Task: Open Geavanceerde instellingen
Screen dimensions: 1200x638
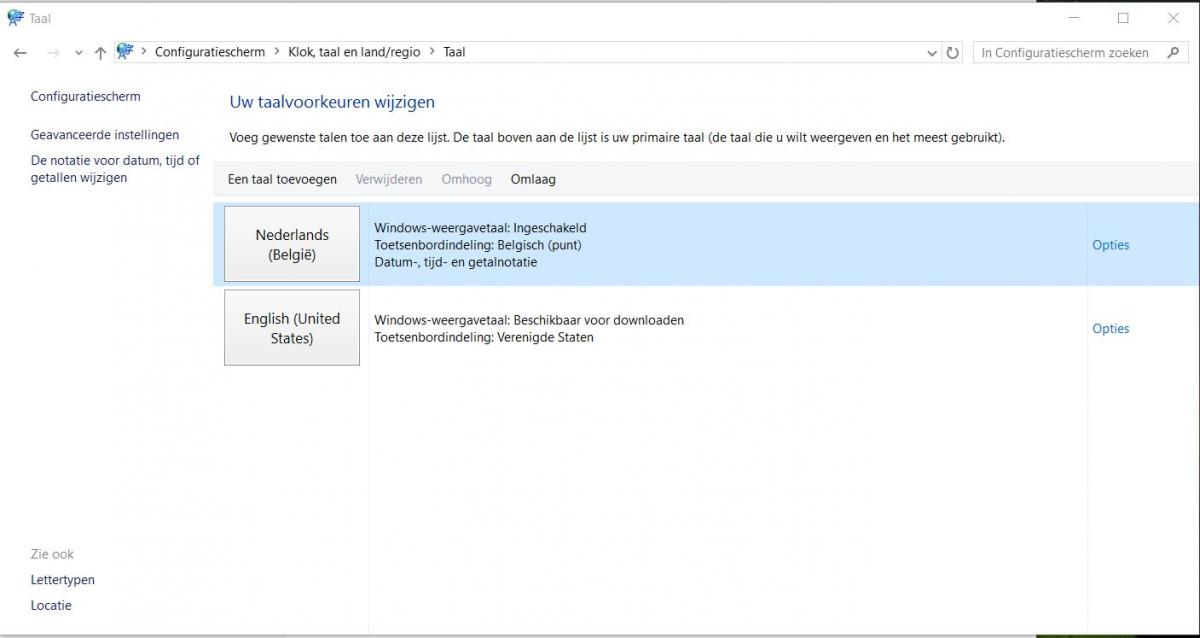Action: tap(105, 135)
